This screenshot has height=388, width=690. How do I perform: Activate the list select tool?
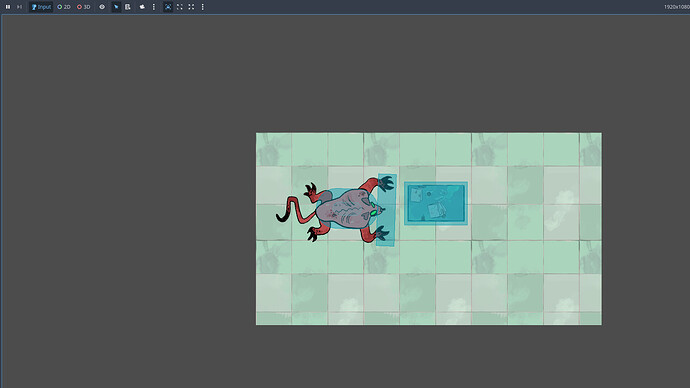[x=128, y=7]
